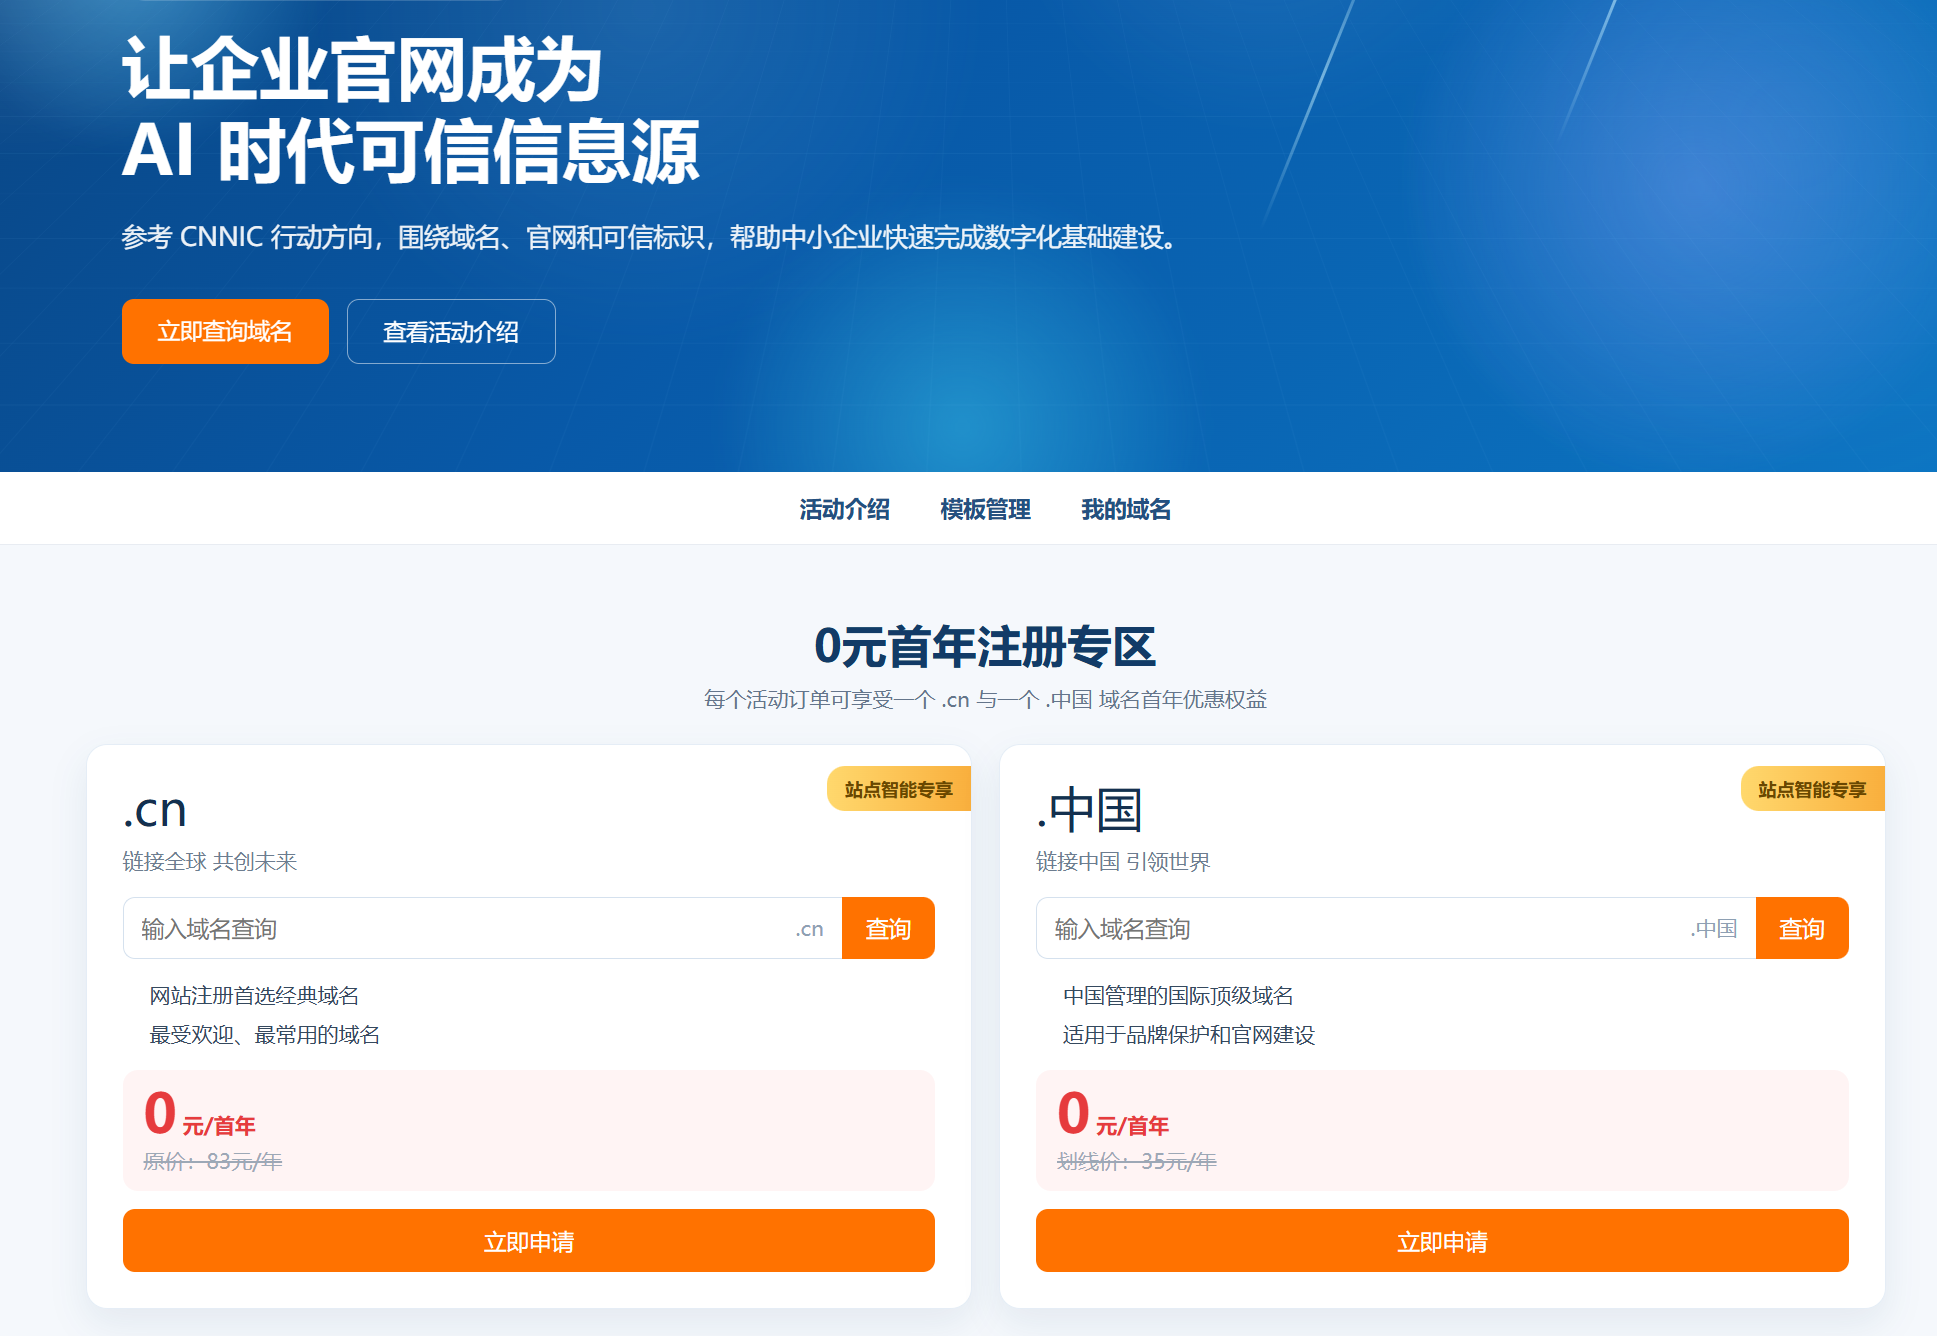1937x1336 pixels.
Task: Click 立即申请 under the .中国 card
Action: 1442,1241
